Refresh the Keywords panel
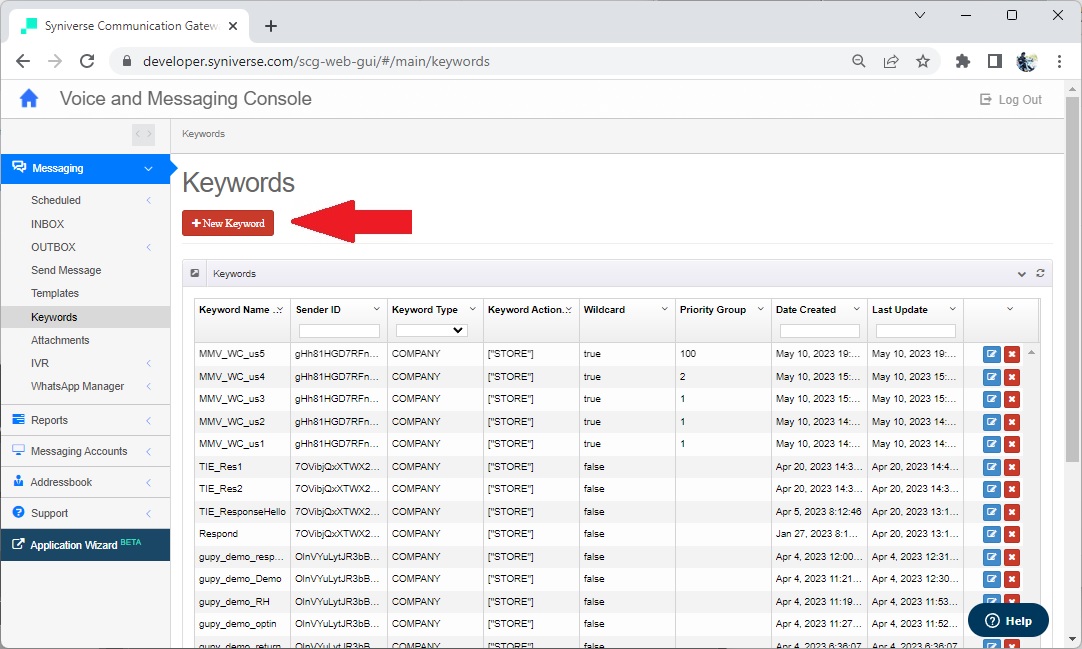1082x649 pixels. click(1040, 274)
